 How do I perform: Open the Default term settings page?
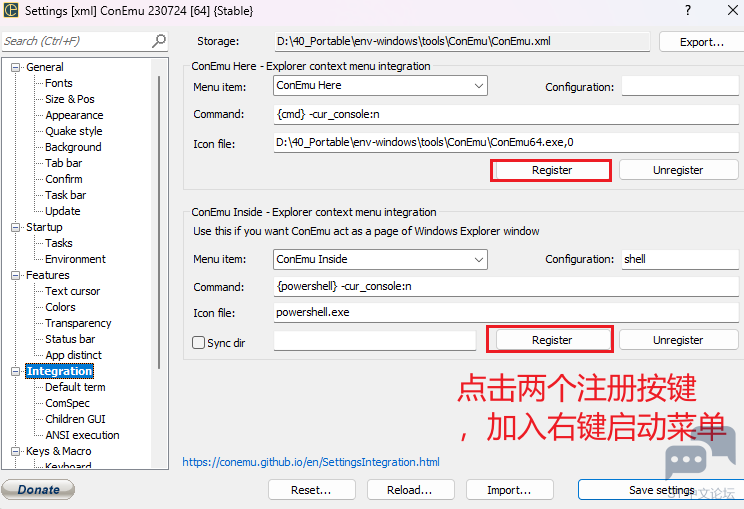pos(74,387)
